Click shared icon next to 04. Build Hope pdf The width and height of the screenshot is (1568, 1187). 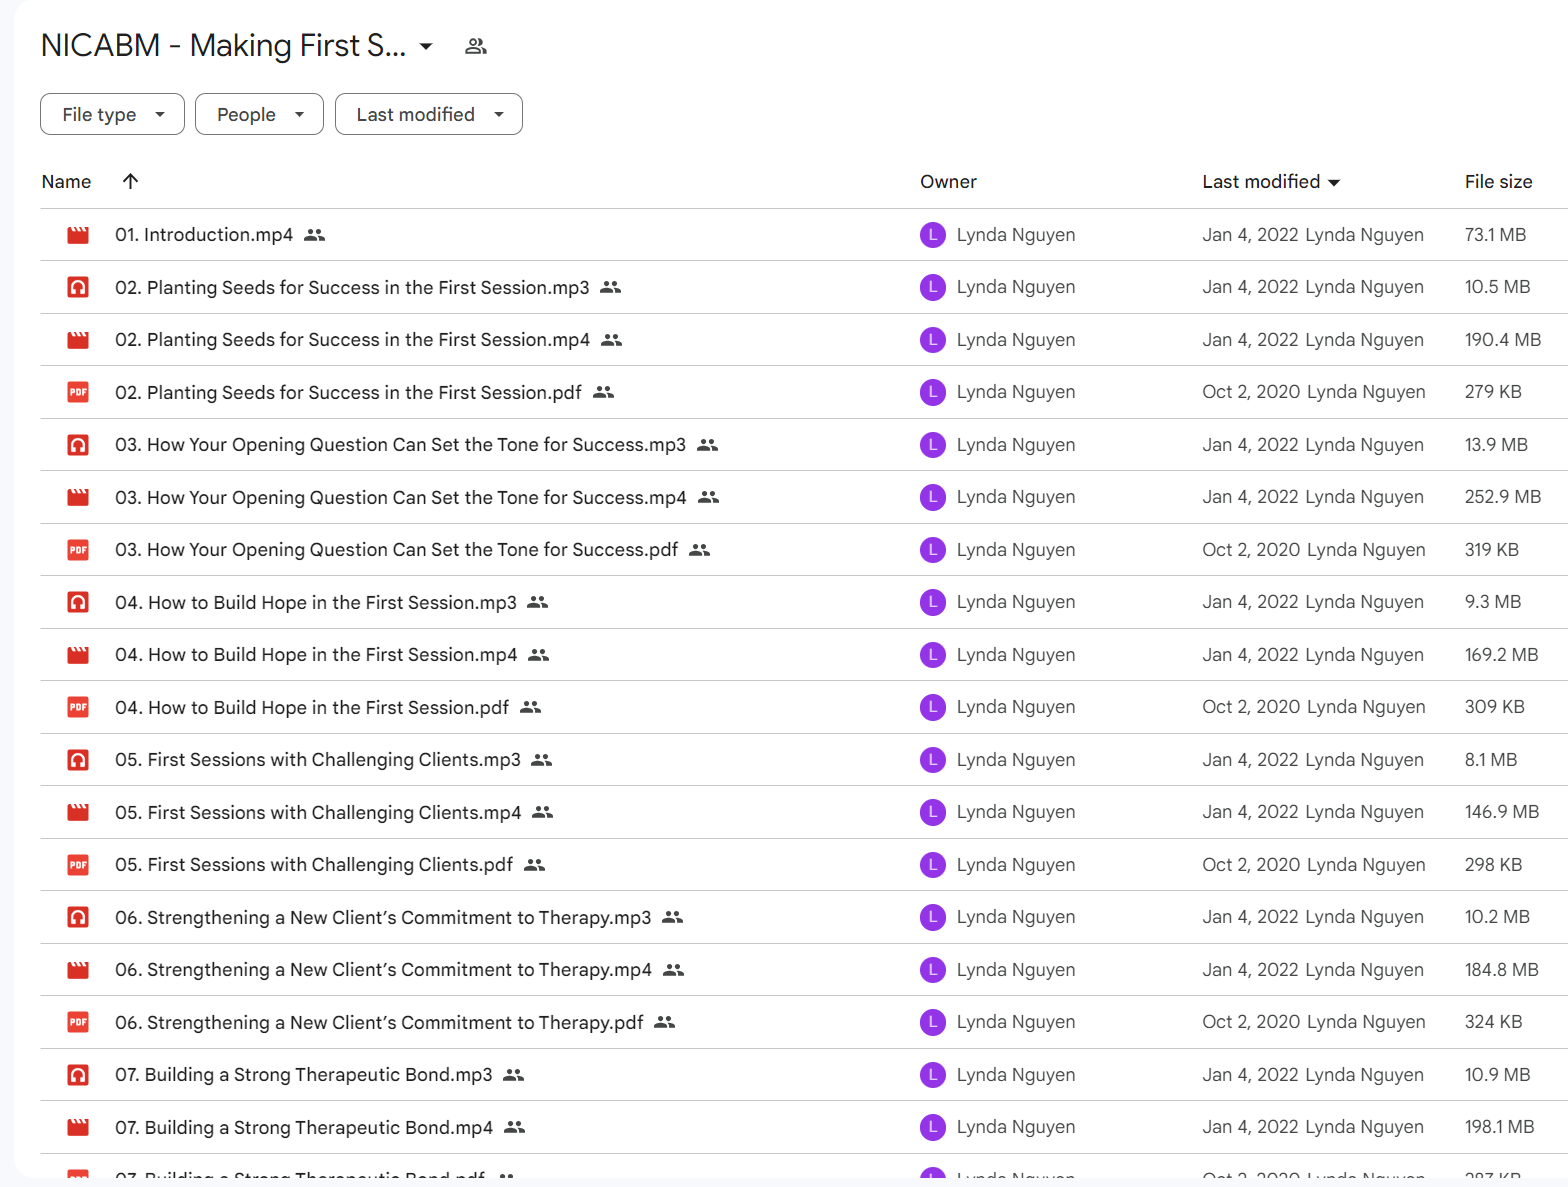[531, 707]
